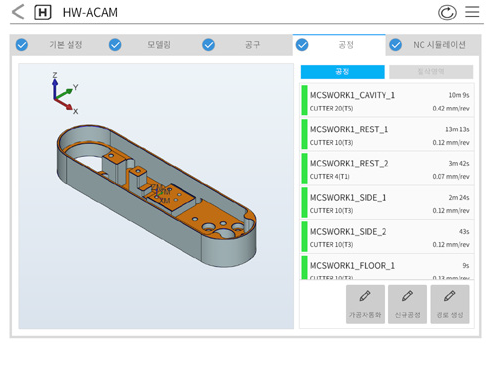Click the XYZ coordinate axes indicator
The image size is (495, 365).
[x=65, y=93]
